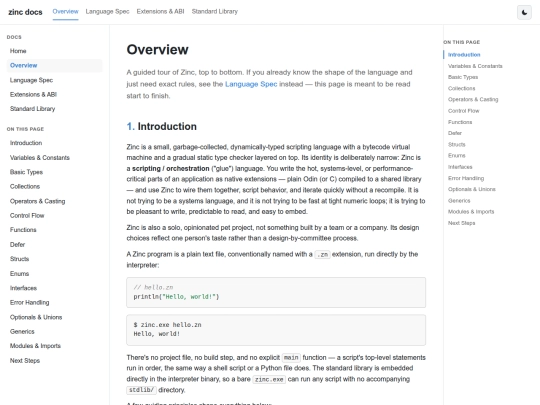
Task: Click the 1. Introduction section heading
Action: coord(162,126)
